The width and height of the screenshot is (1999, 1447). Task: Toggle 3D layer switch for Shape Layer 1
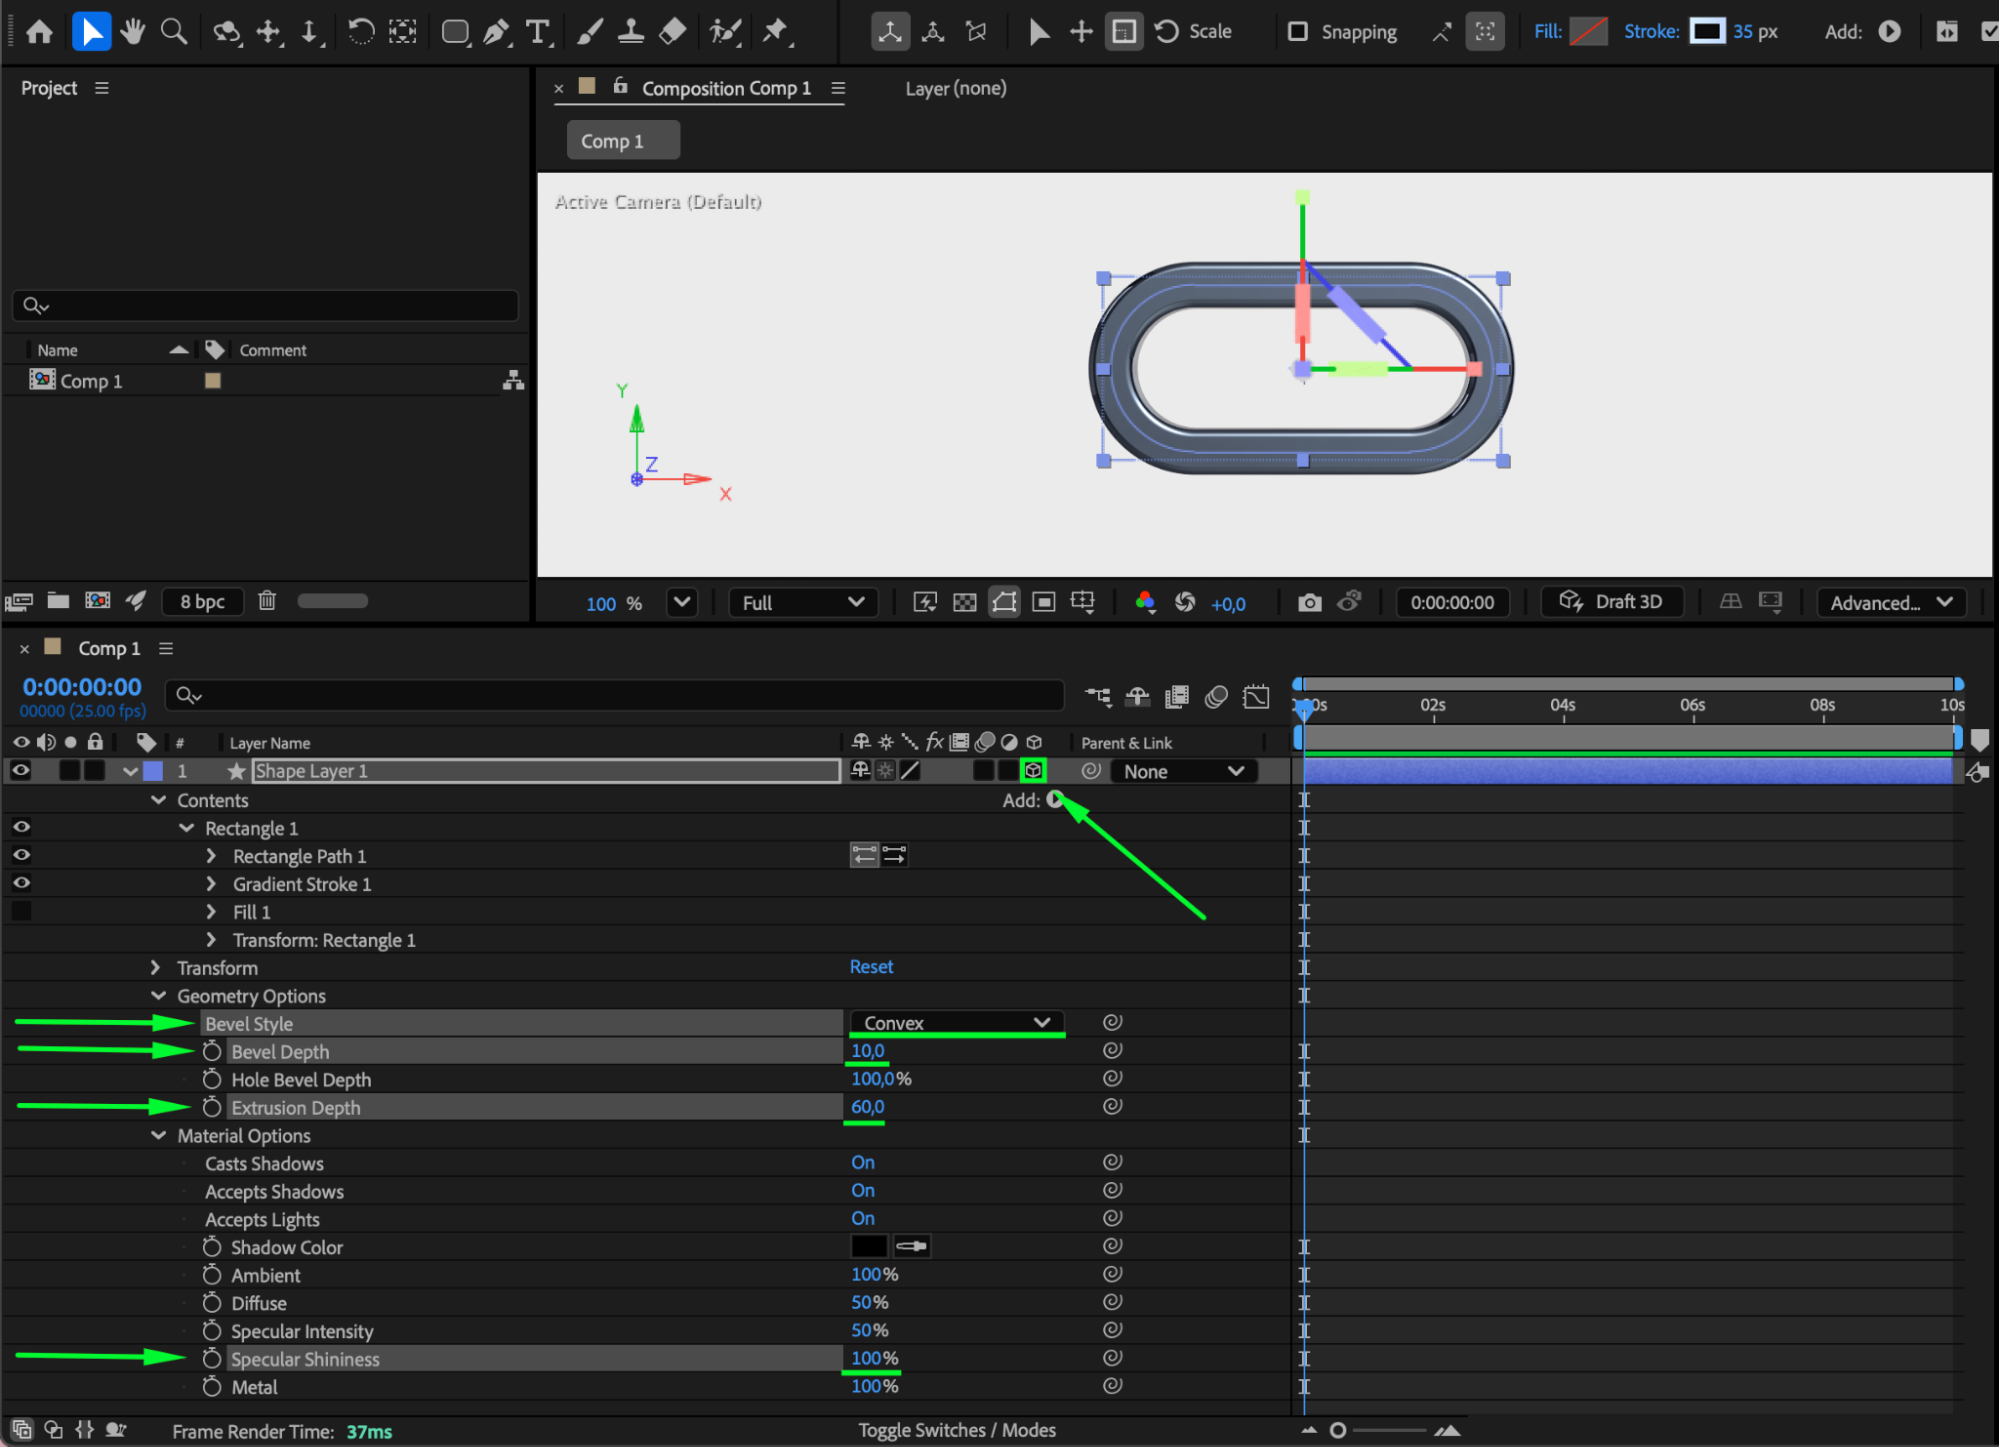pyautogui.click(x=1033, y=771)
